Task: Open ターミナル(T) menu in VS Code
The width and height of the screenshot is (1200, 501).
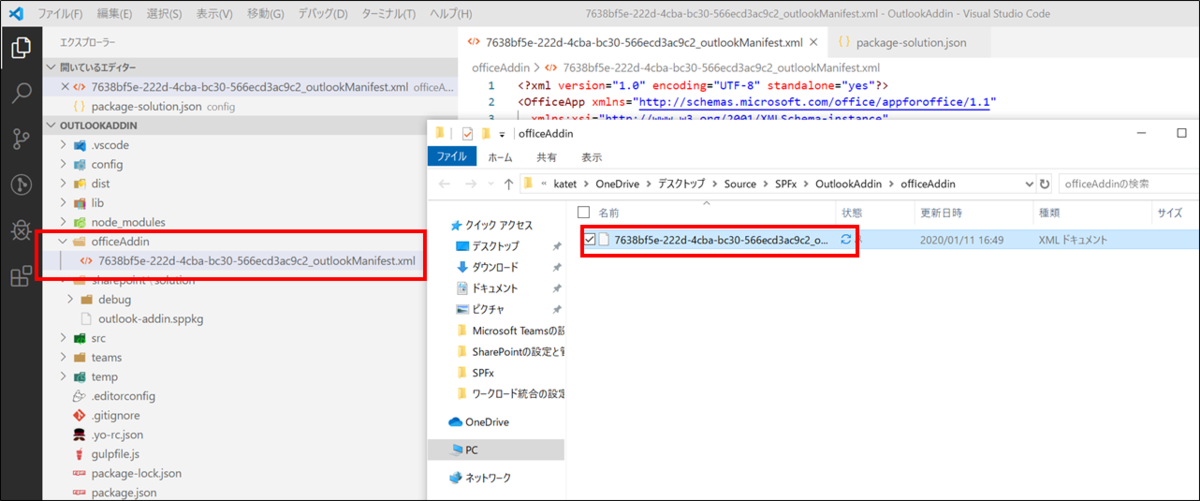Action: coord(389,15)
